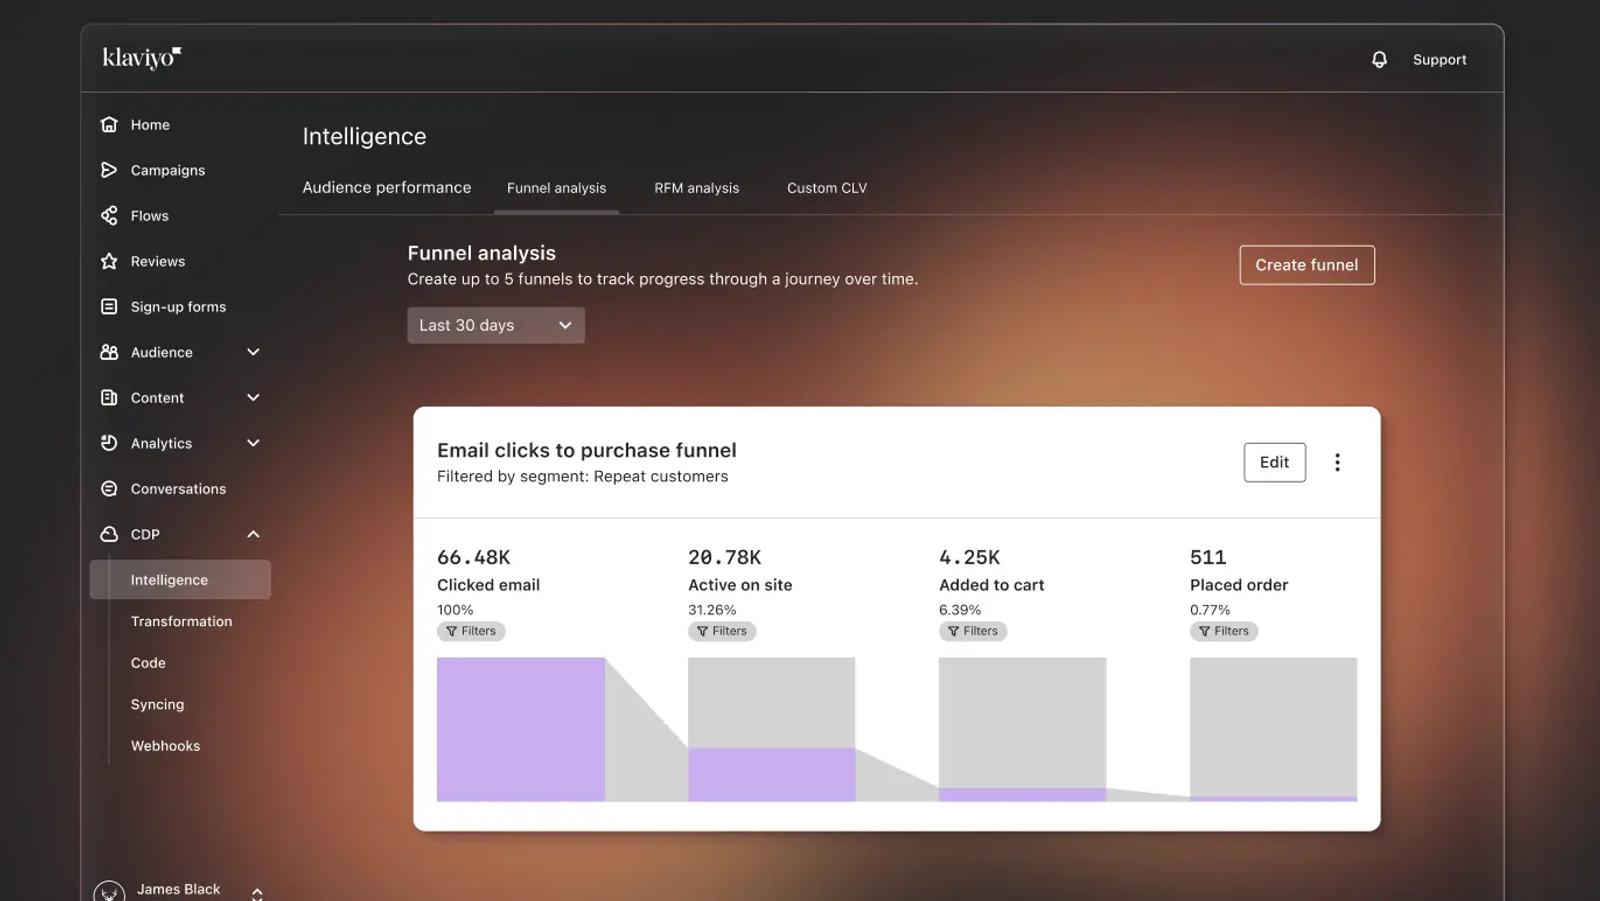The image size is (1600, 901).
Task: Expand the Audience menu chevron
Action: 253,352
